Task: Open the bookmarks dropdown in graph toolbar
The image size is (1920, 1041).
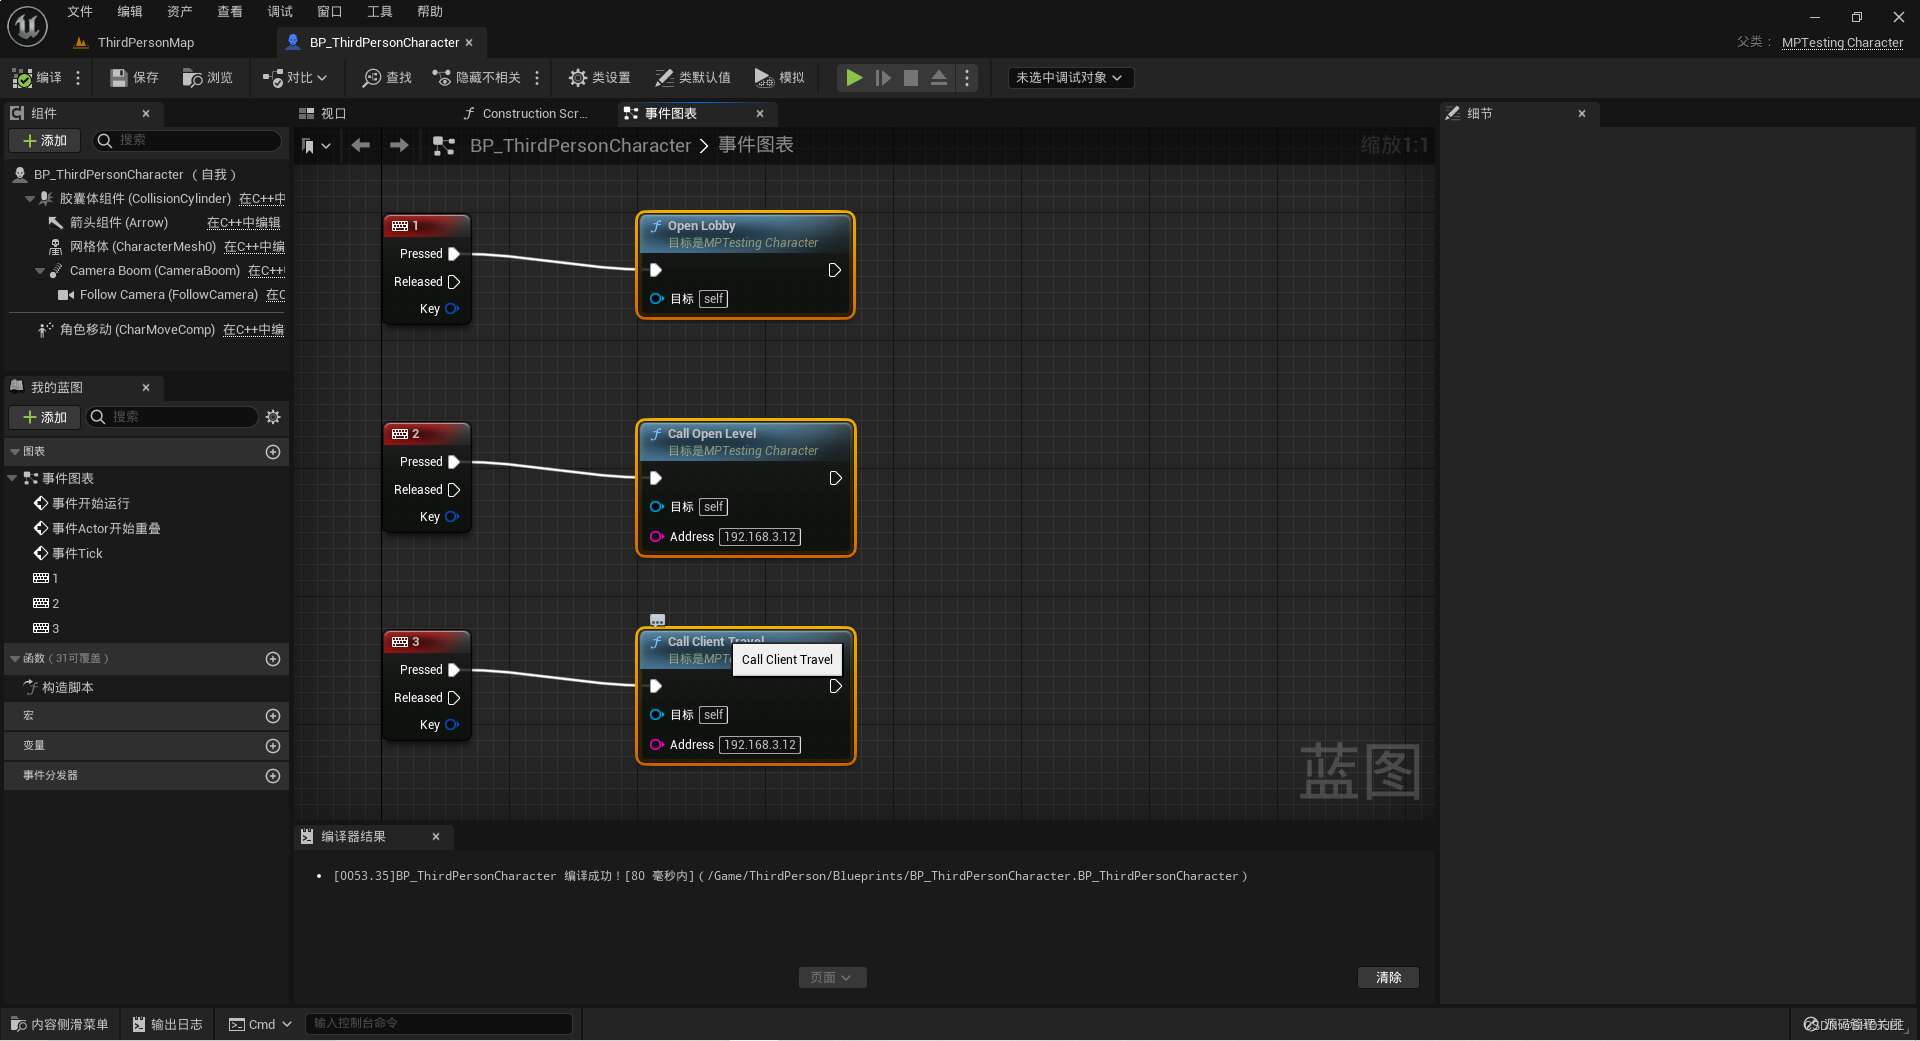Action: pyautogui.click(x=316, y=146)
